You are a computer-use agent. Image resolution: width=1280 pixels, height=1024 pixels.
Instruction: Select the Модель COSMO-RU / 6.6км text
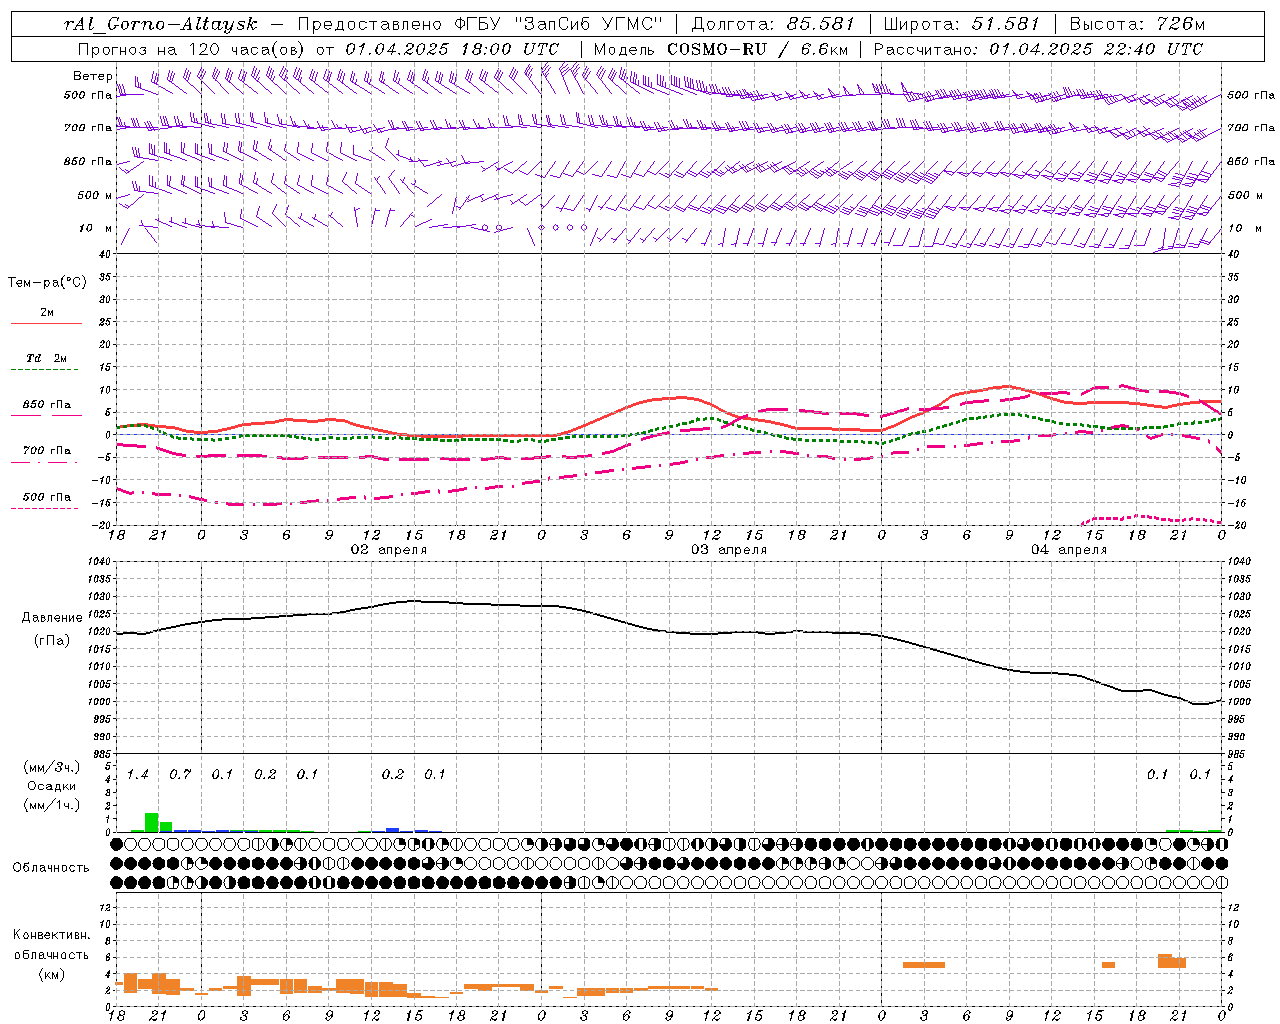click(x=721, y=49)
